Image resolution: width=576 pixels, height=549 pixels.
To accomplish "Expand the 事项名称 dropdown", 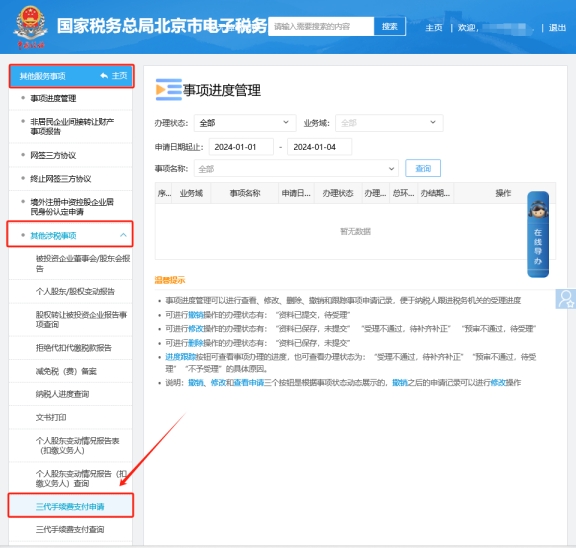I will click(296, 169).
